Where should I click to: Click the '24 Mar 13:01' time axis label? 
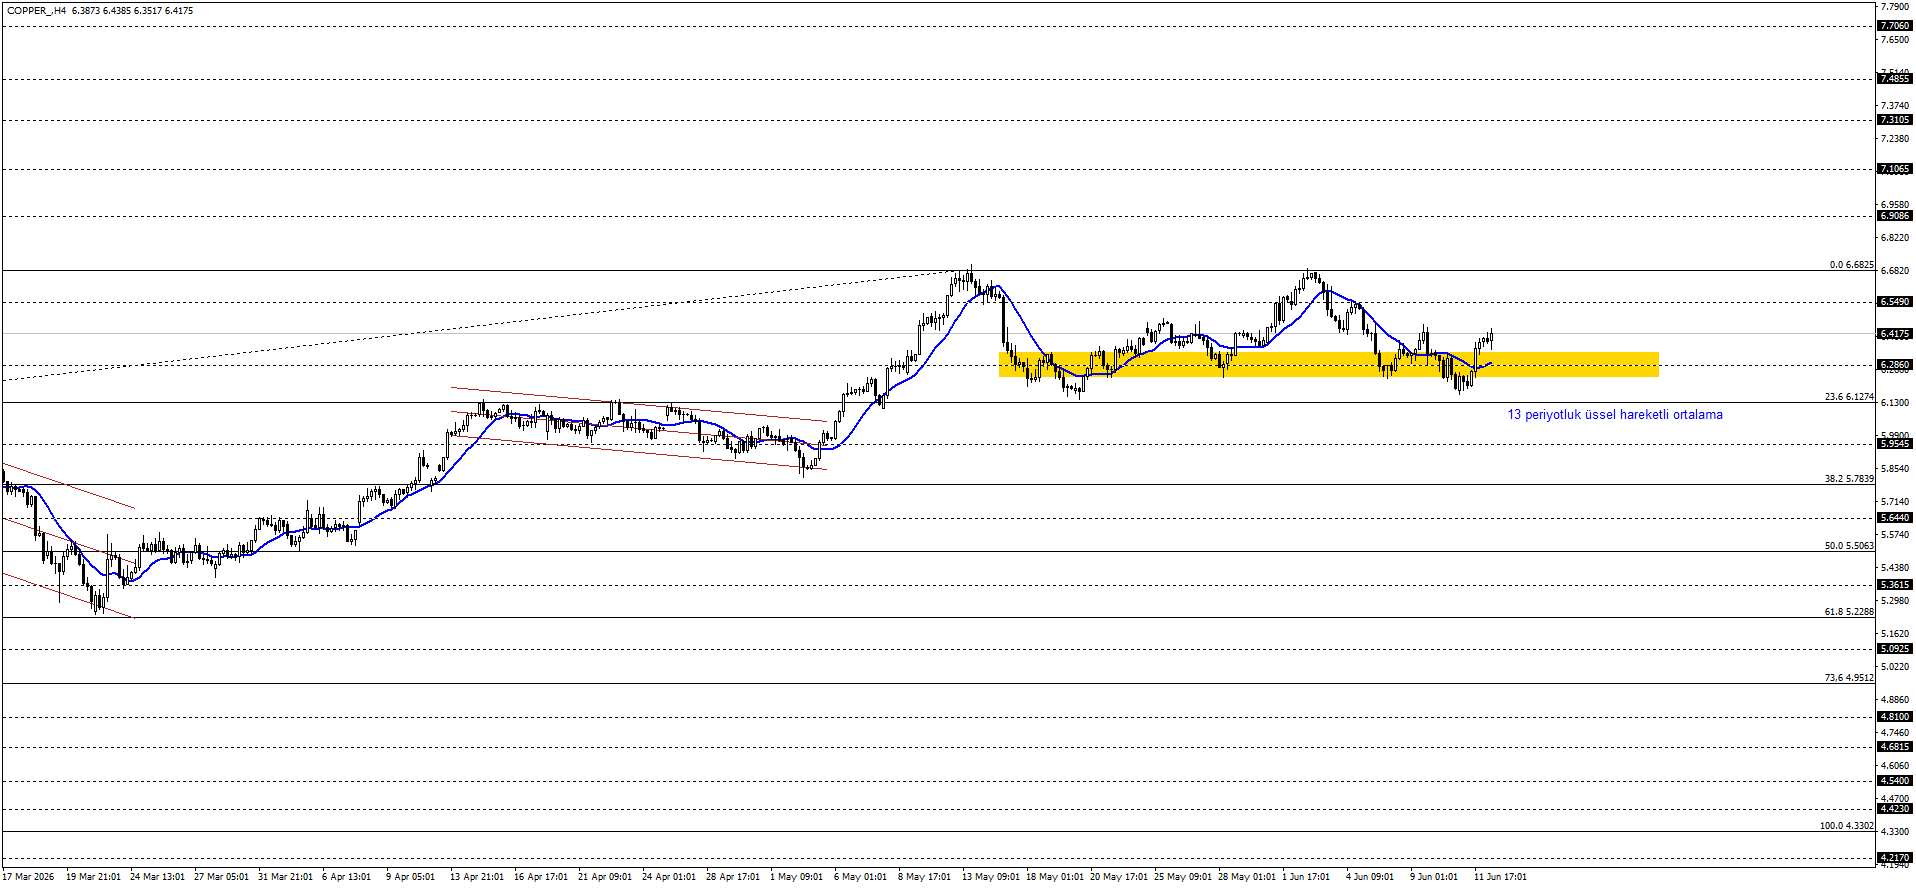coord(157,877)
